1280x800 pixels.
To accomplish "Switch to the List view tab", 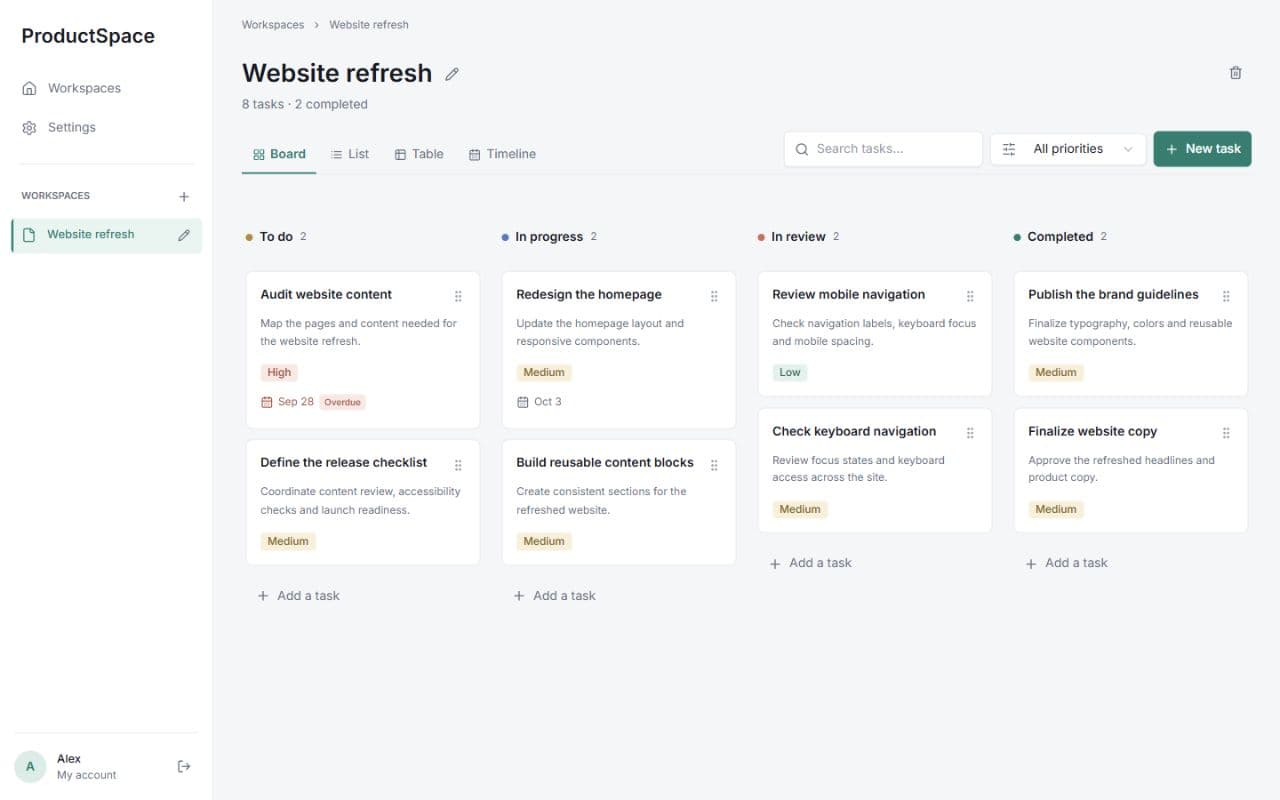I will pyautogui.click(x=350, y=154).
